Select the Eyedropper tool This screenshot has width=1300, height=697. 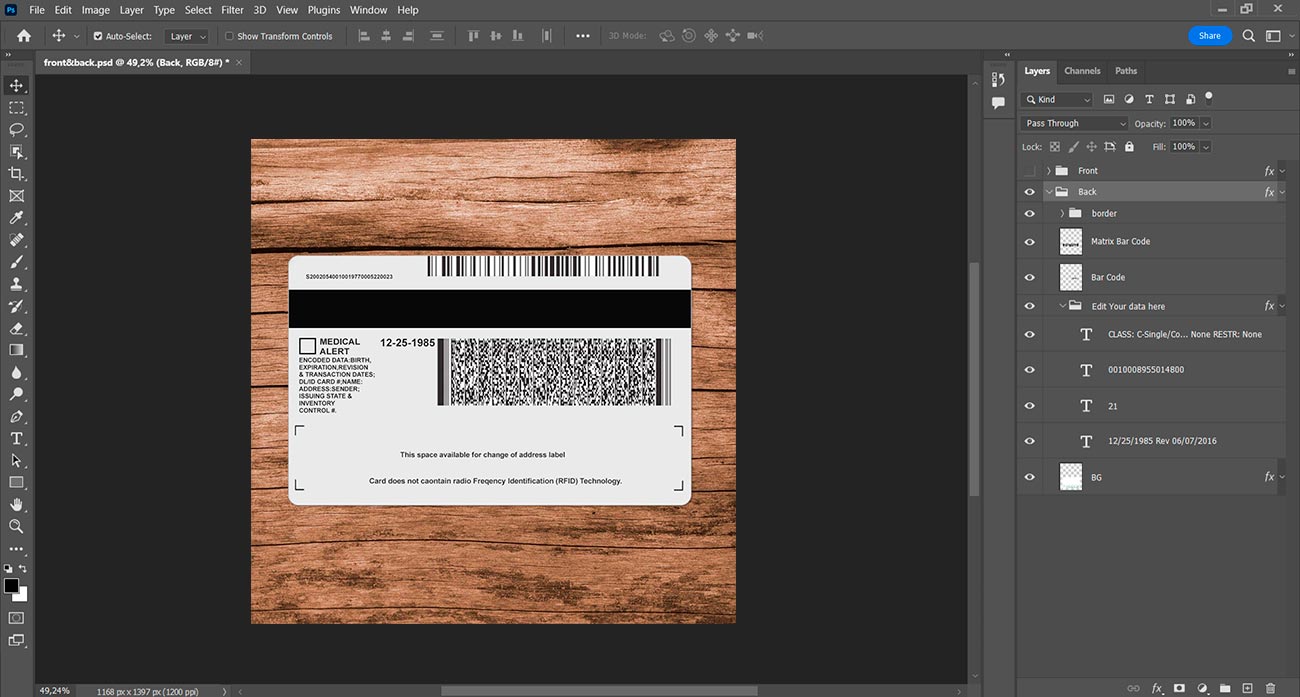coord(16,217)
